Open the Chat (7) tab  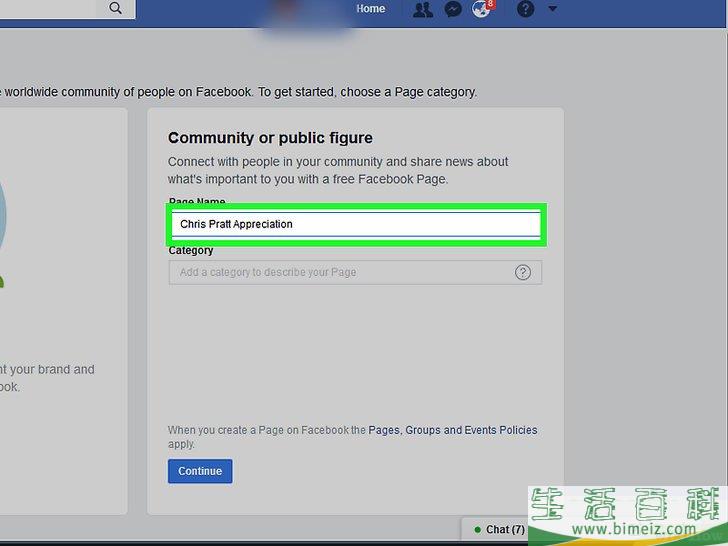[499, 529]
